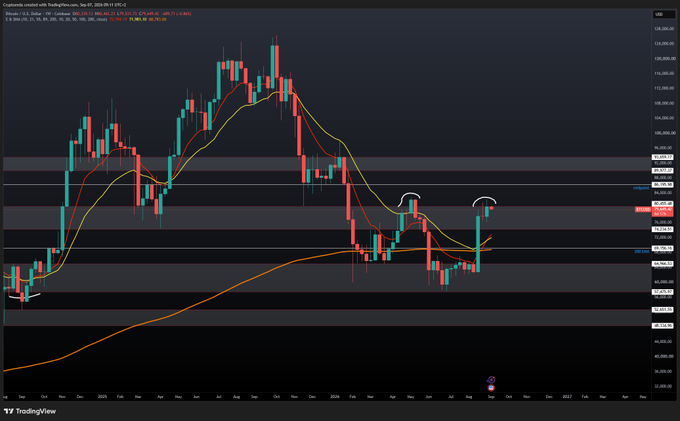680x421 pixels.
Task: Click the 2027 label on the time axis
Action: [x=567, y=397]
